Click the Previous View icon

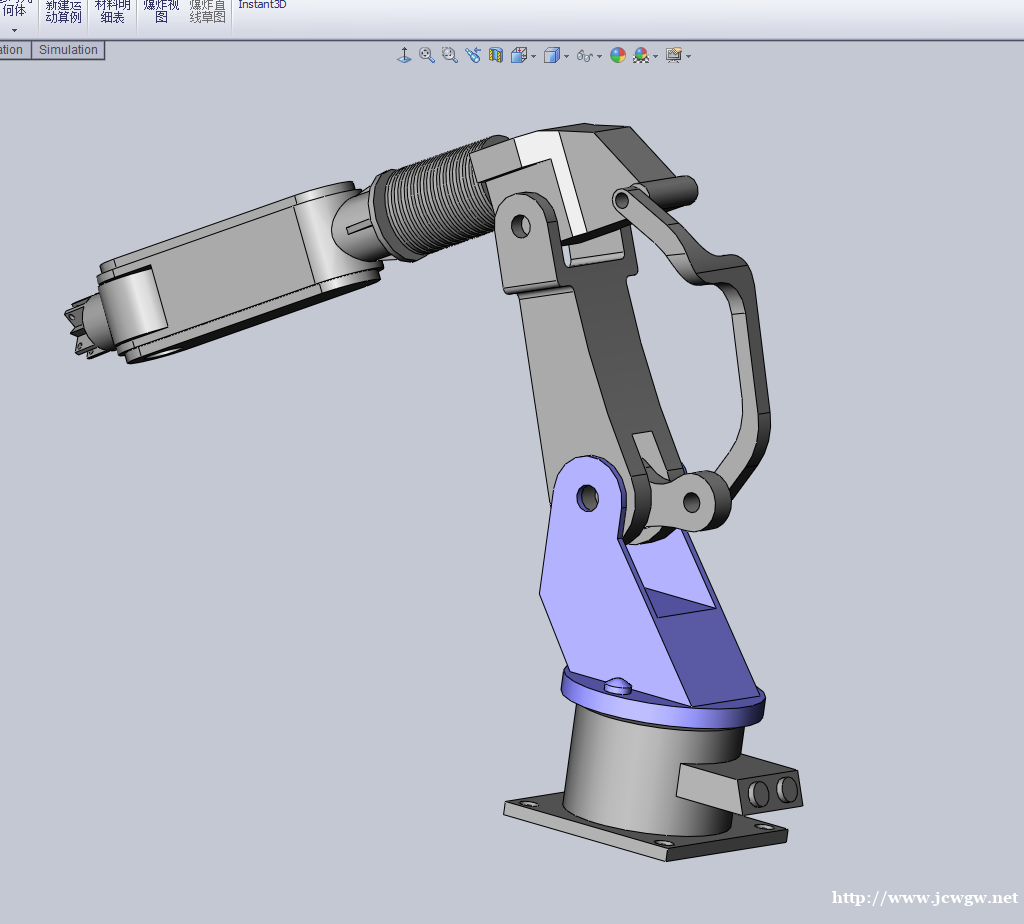(473, 55)
